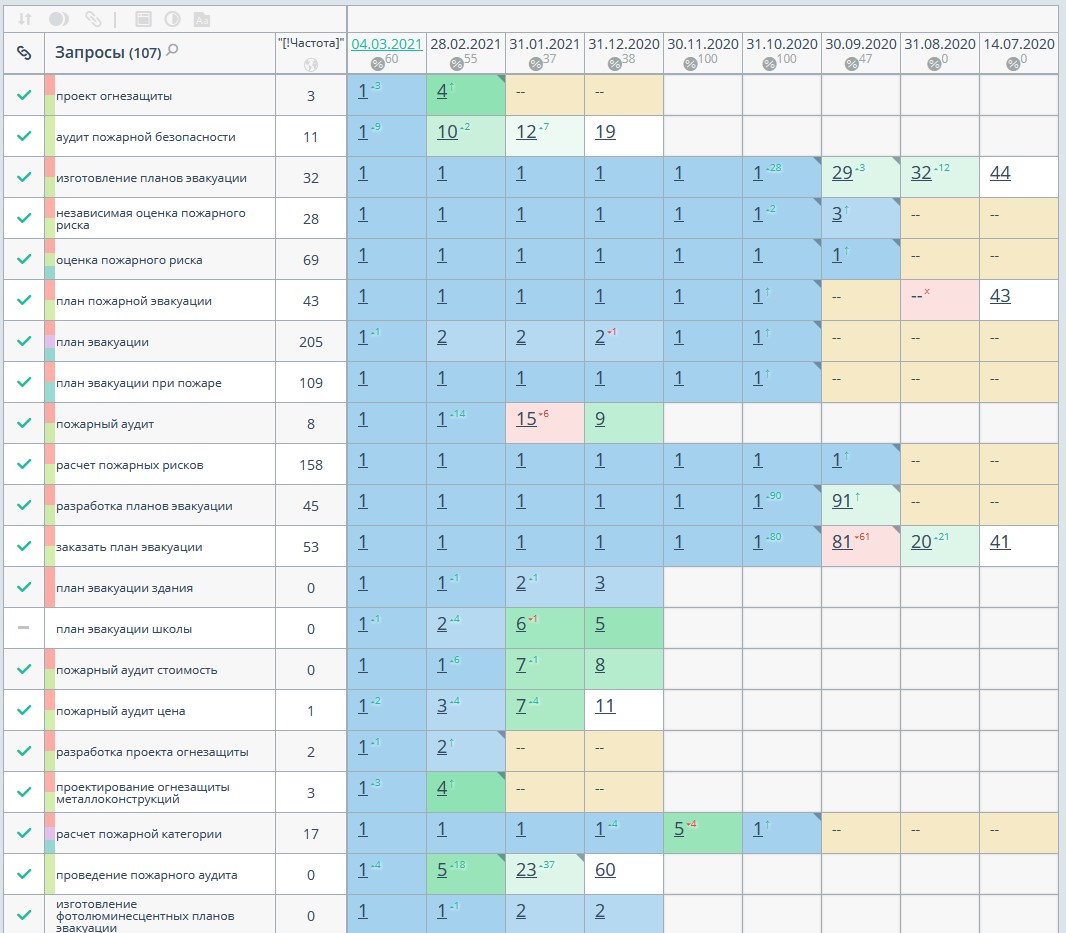Image resolution: width=1066 pixels, height=933 pixels.
Task: Click percent icon under 28.02.2021 date
Action: click(x=457, y=64)
